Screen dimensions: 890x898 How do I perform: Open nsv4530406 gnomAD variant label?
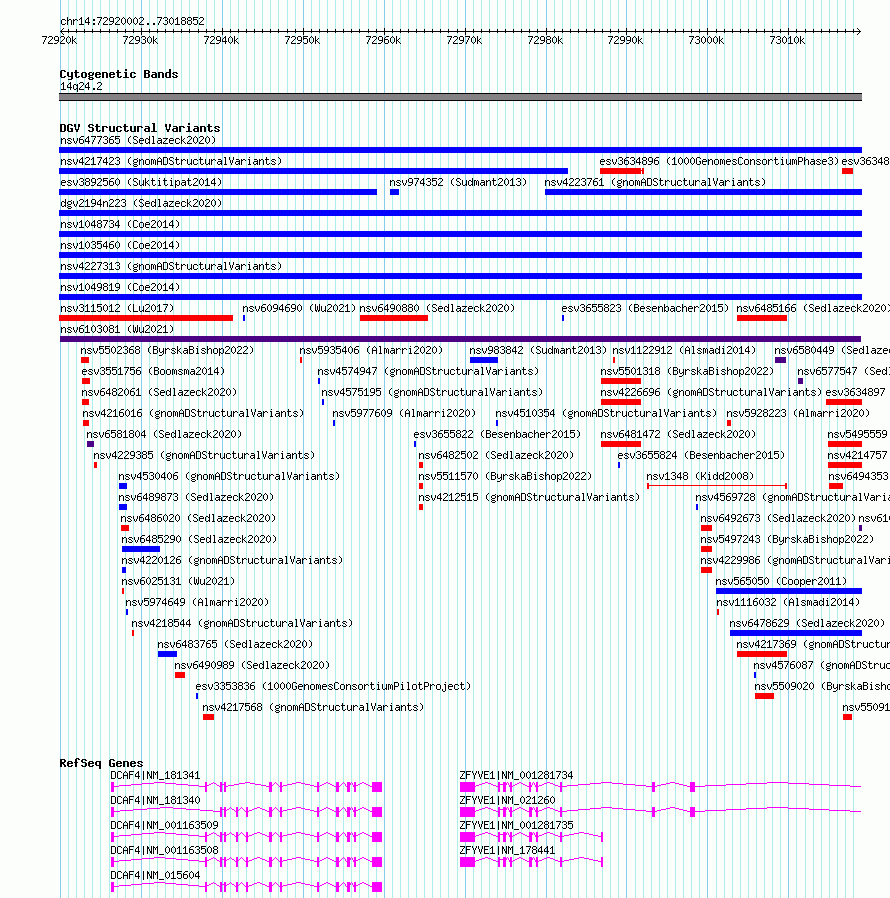pyautogui.click(x=229, y=476)
